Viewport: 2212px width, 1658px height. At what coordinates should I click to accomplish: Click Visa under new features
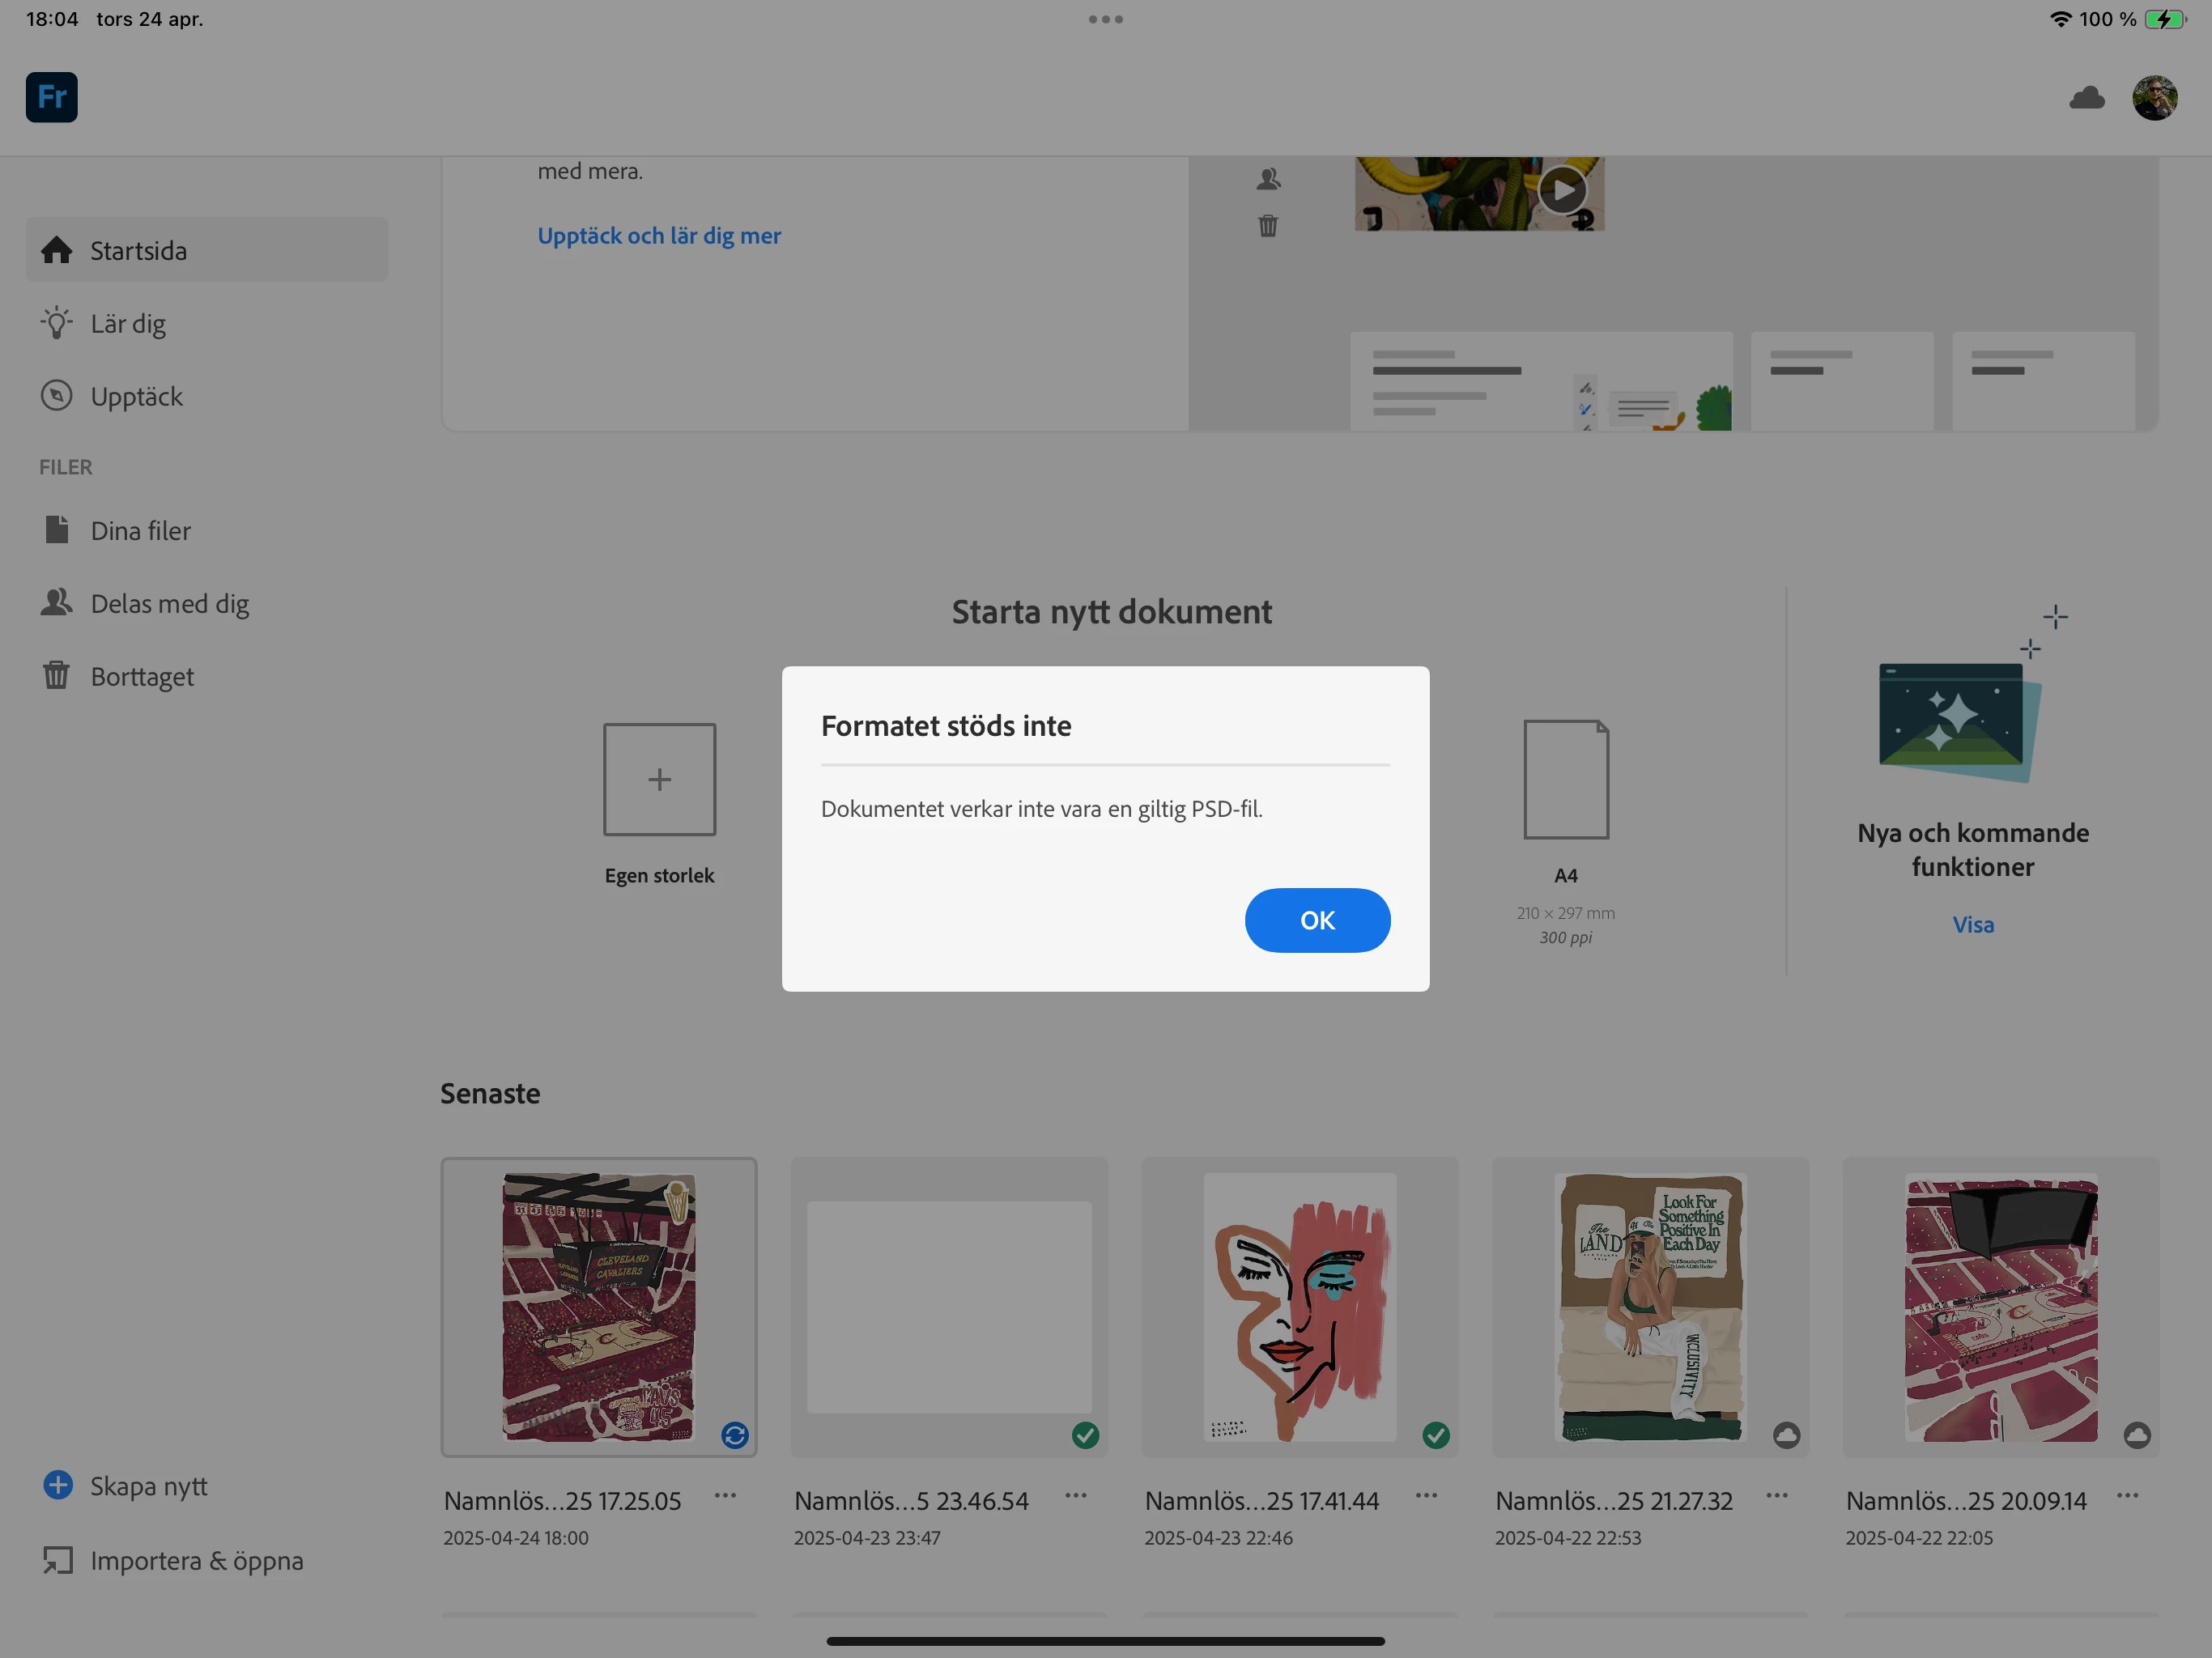coord(1972,924)
